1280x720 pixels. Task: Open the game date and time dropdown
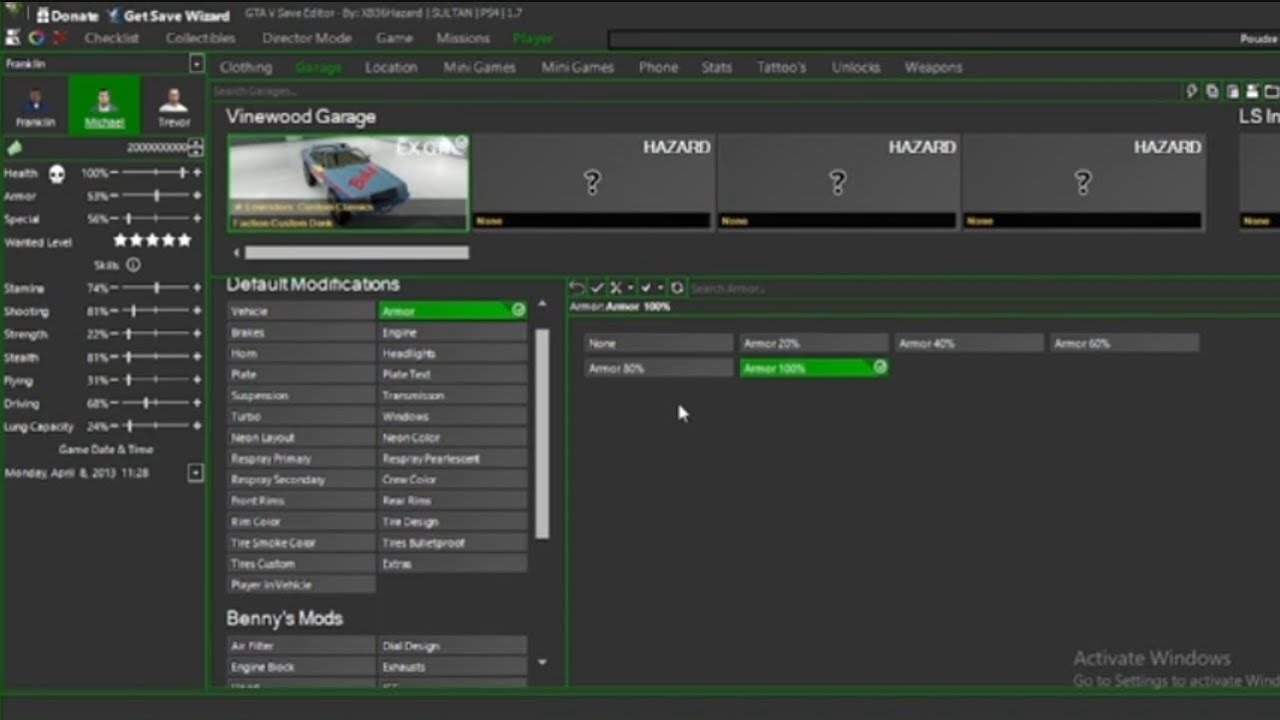tap(196, 473)
